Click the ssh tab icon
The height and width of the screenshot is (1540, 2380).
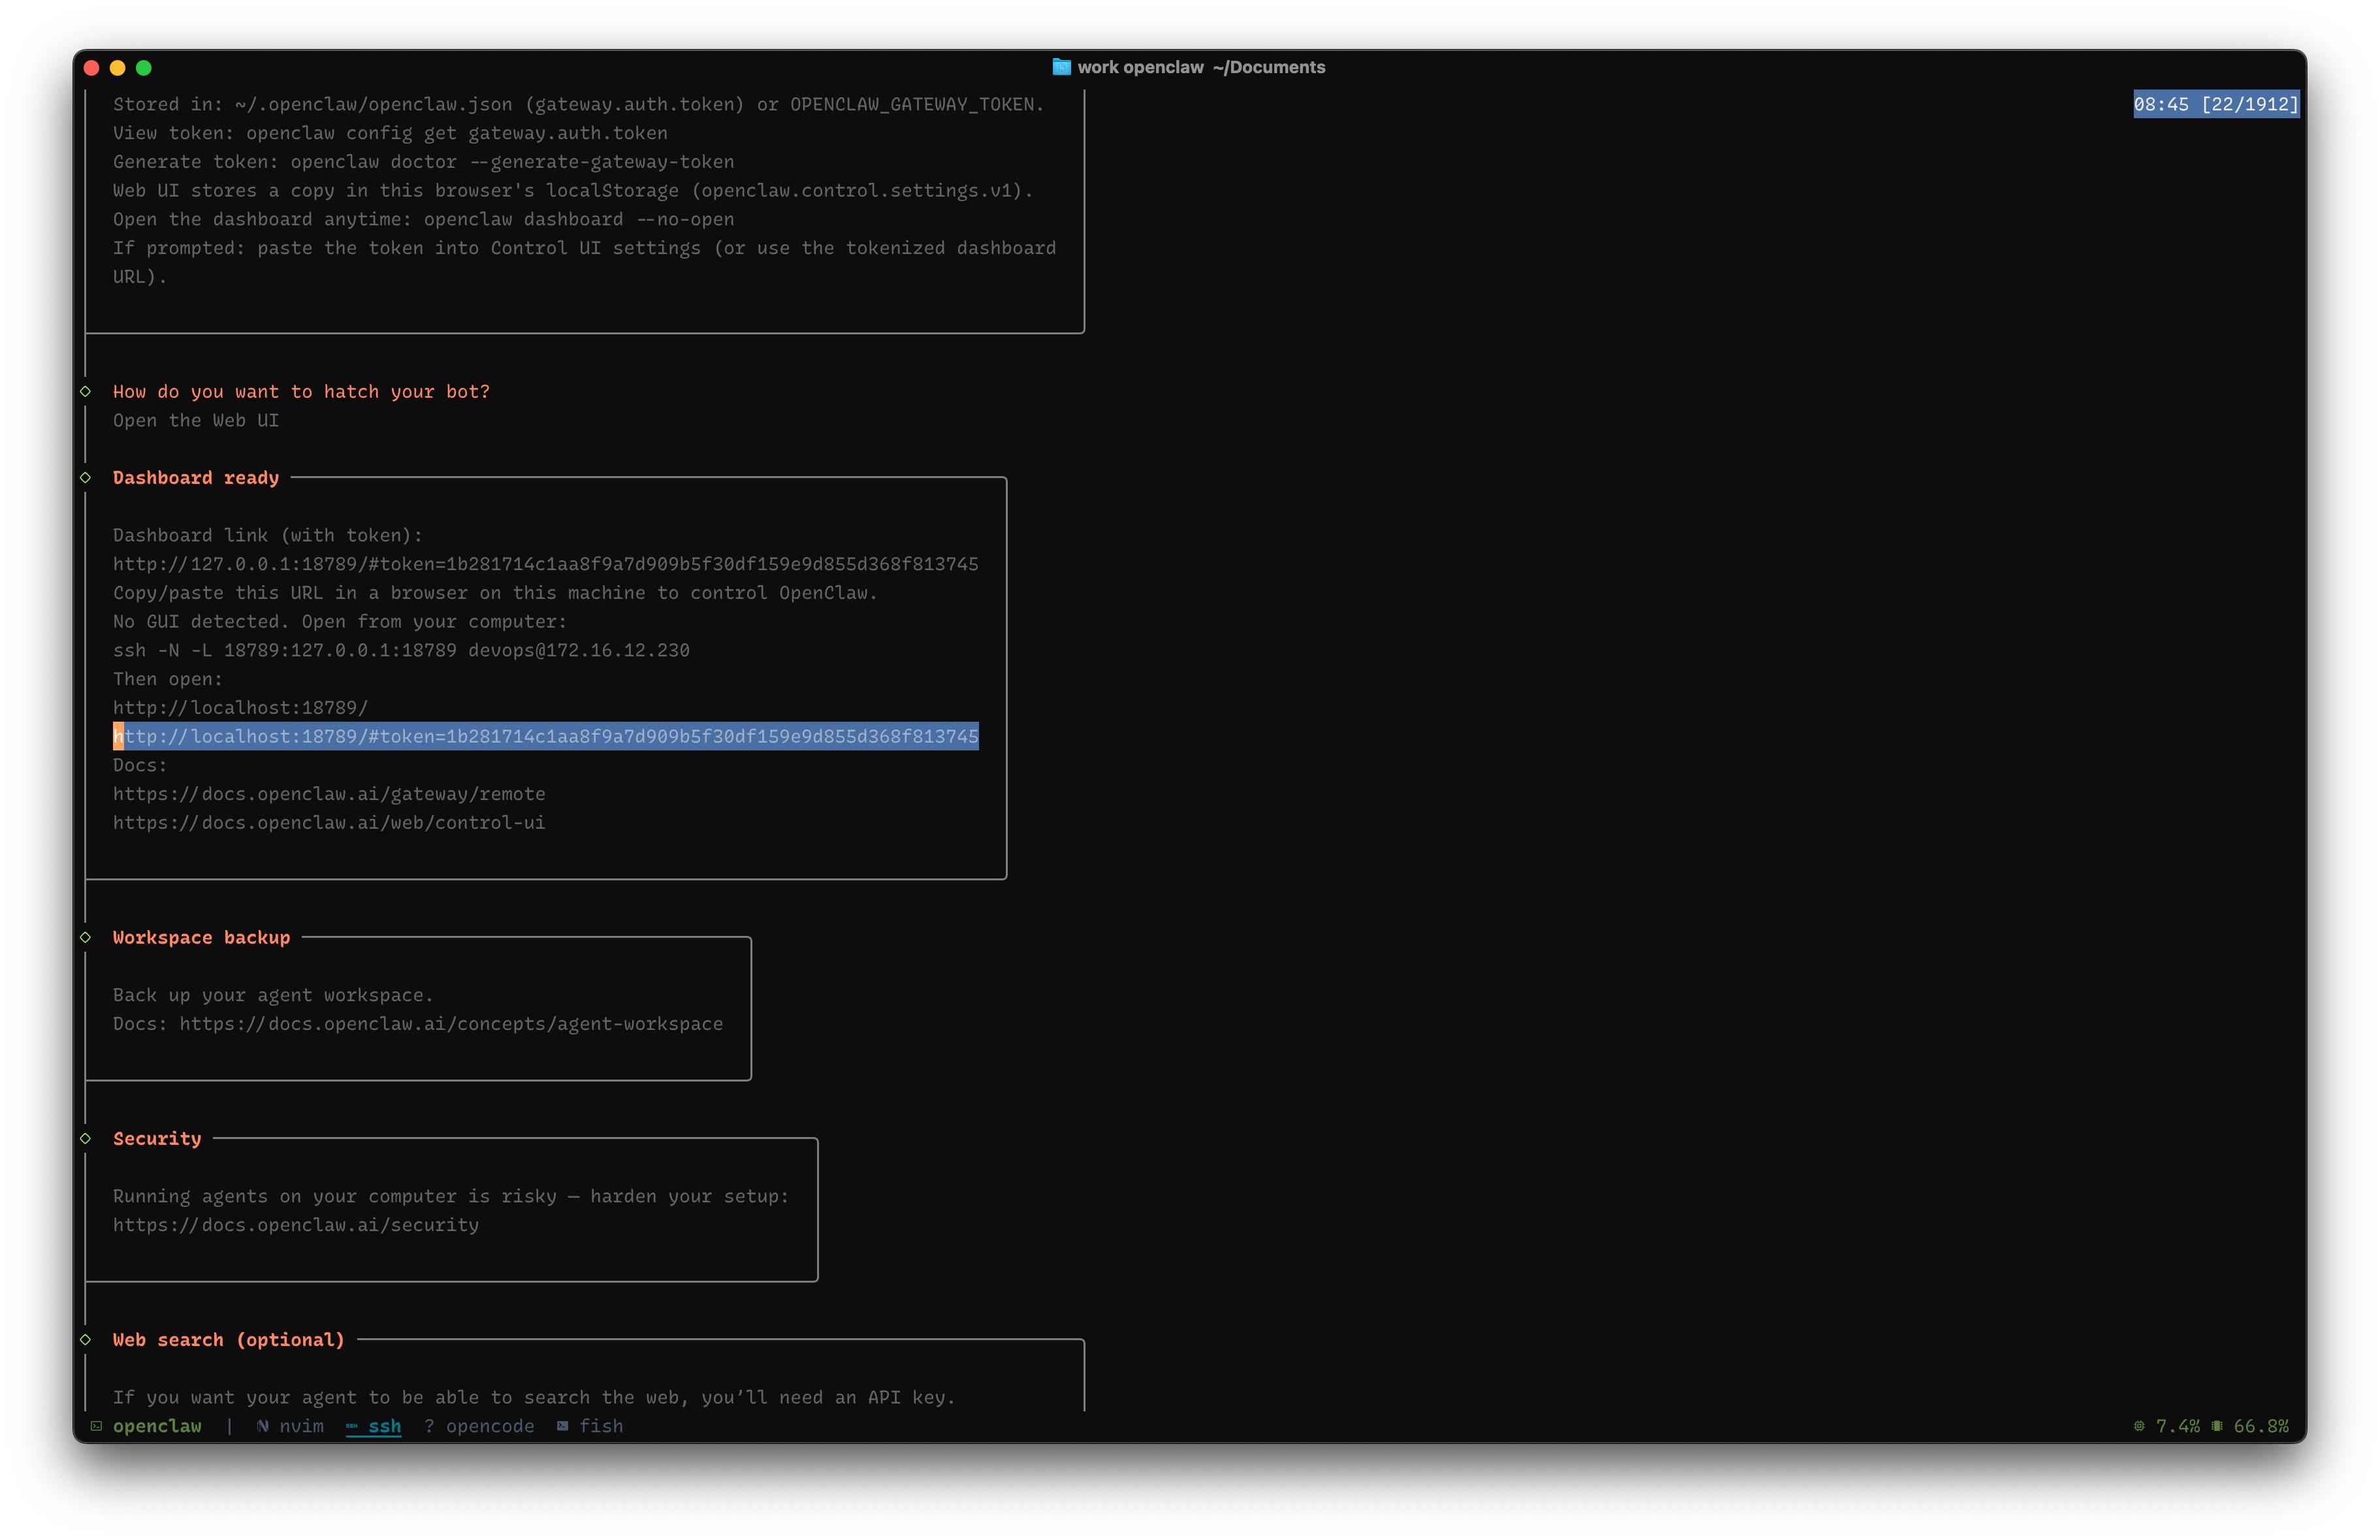tap(352, 1426)
